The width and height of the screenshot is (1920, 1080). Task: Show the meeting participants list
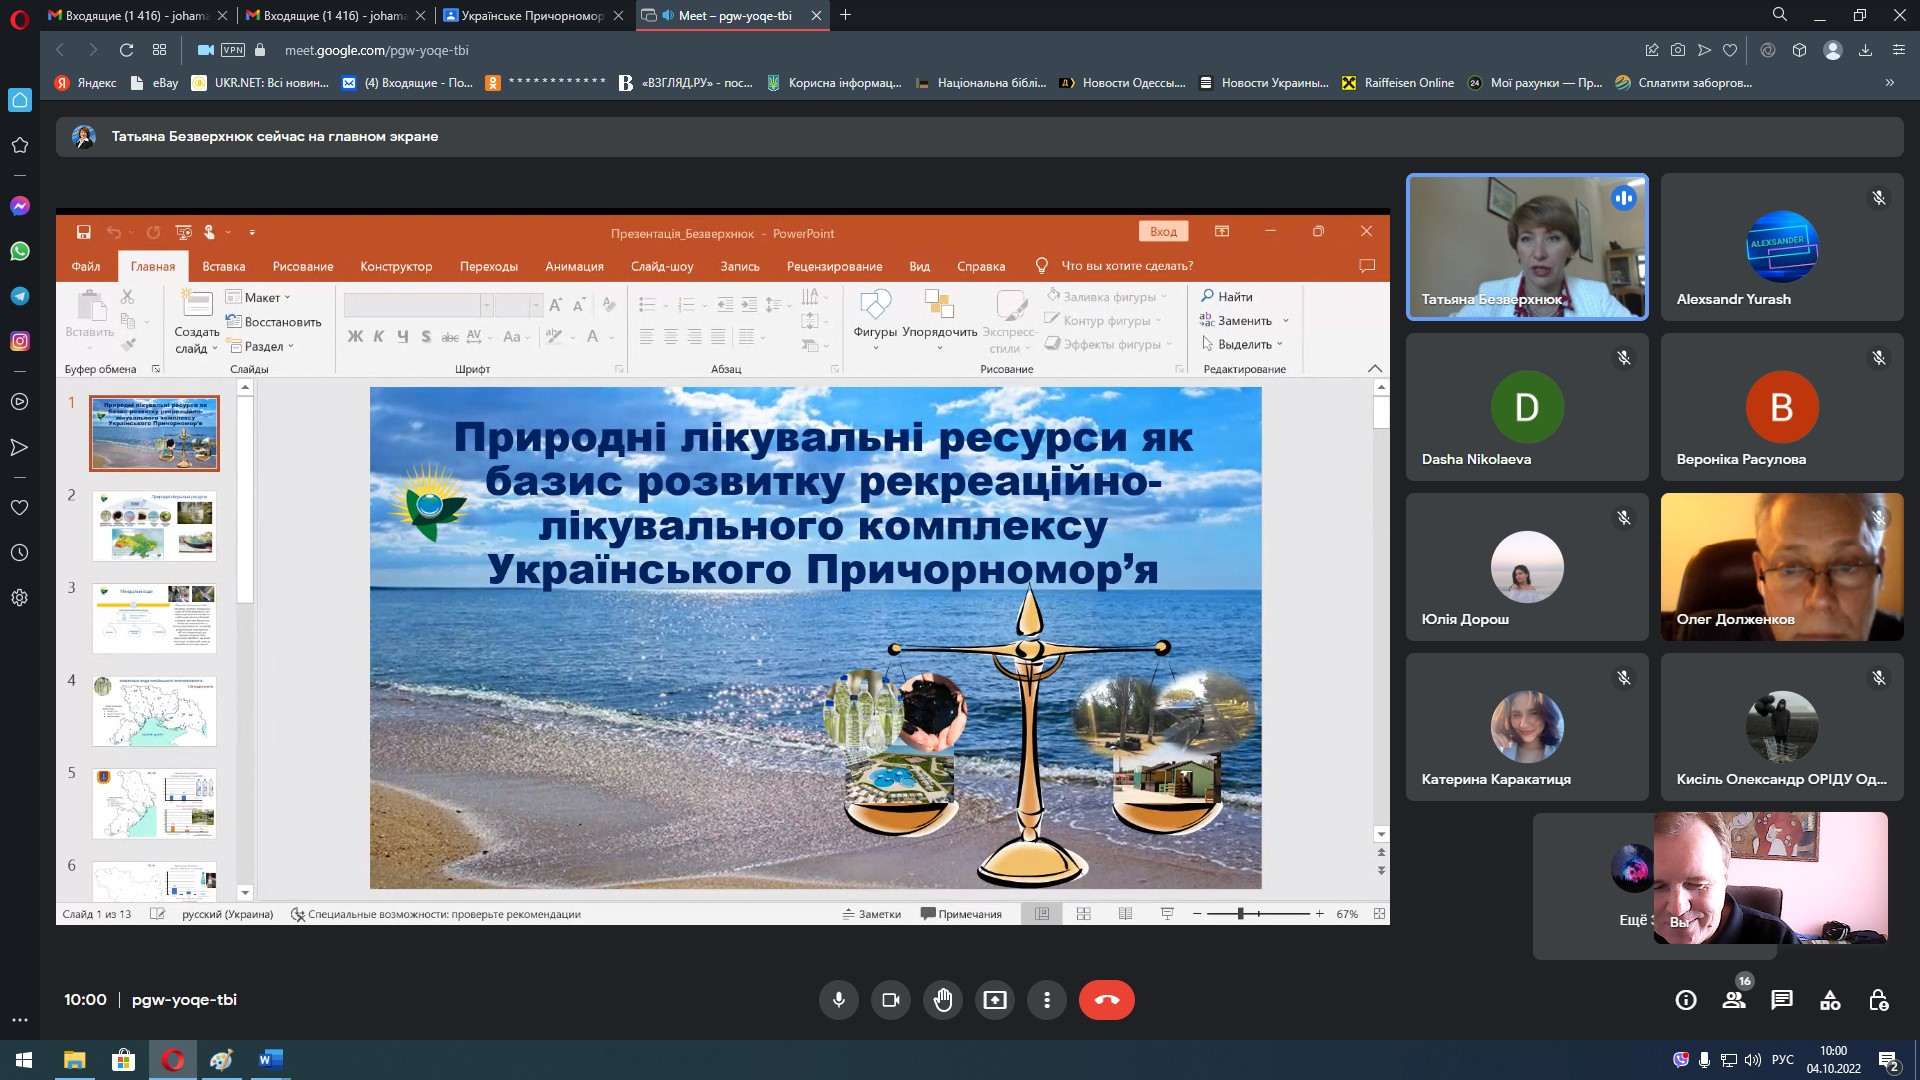tap(1734, 1000)
